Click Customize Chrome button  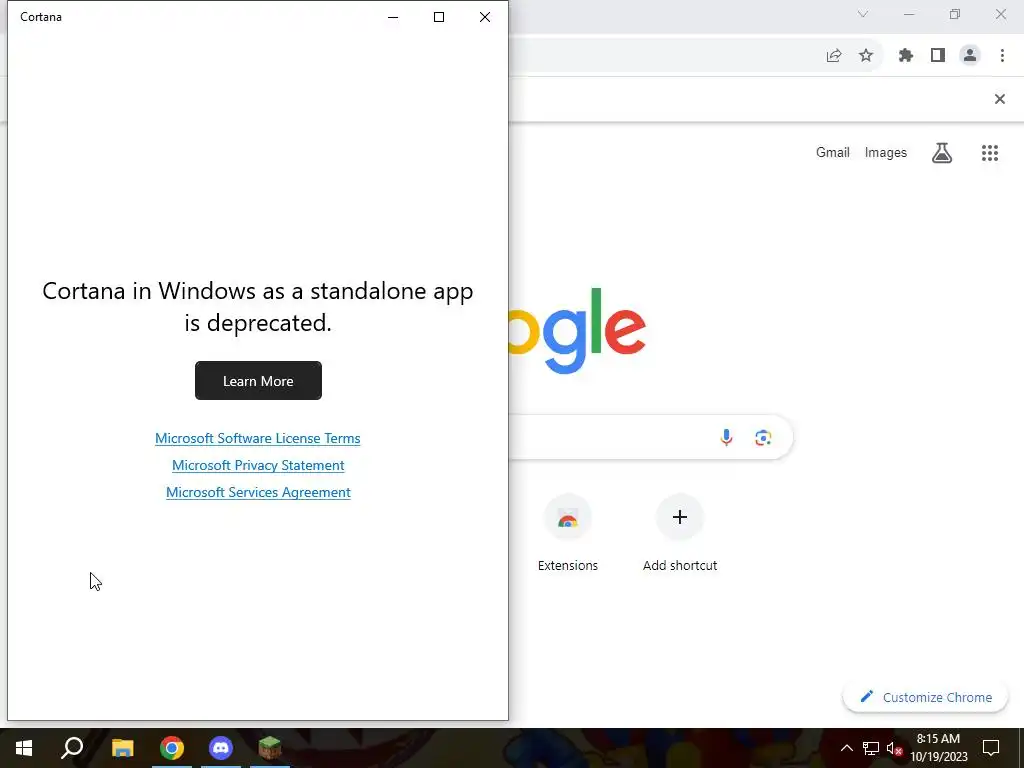(925, 697)
